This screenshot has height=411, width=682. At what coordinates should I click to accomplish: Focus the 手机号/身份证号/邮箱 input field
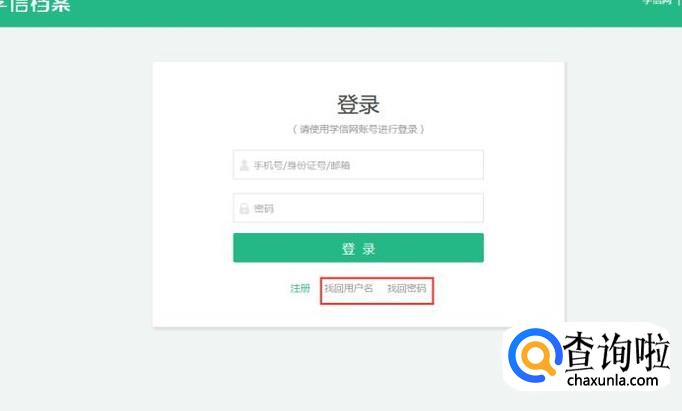pos(358,165)
